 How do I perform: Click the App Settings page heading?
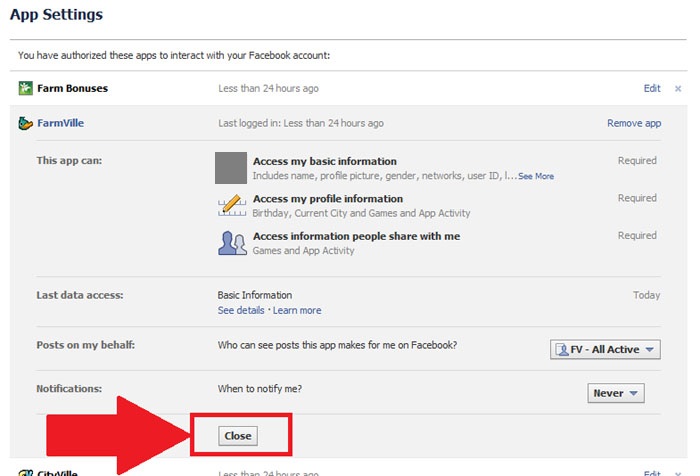pos(56,15)
